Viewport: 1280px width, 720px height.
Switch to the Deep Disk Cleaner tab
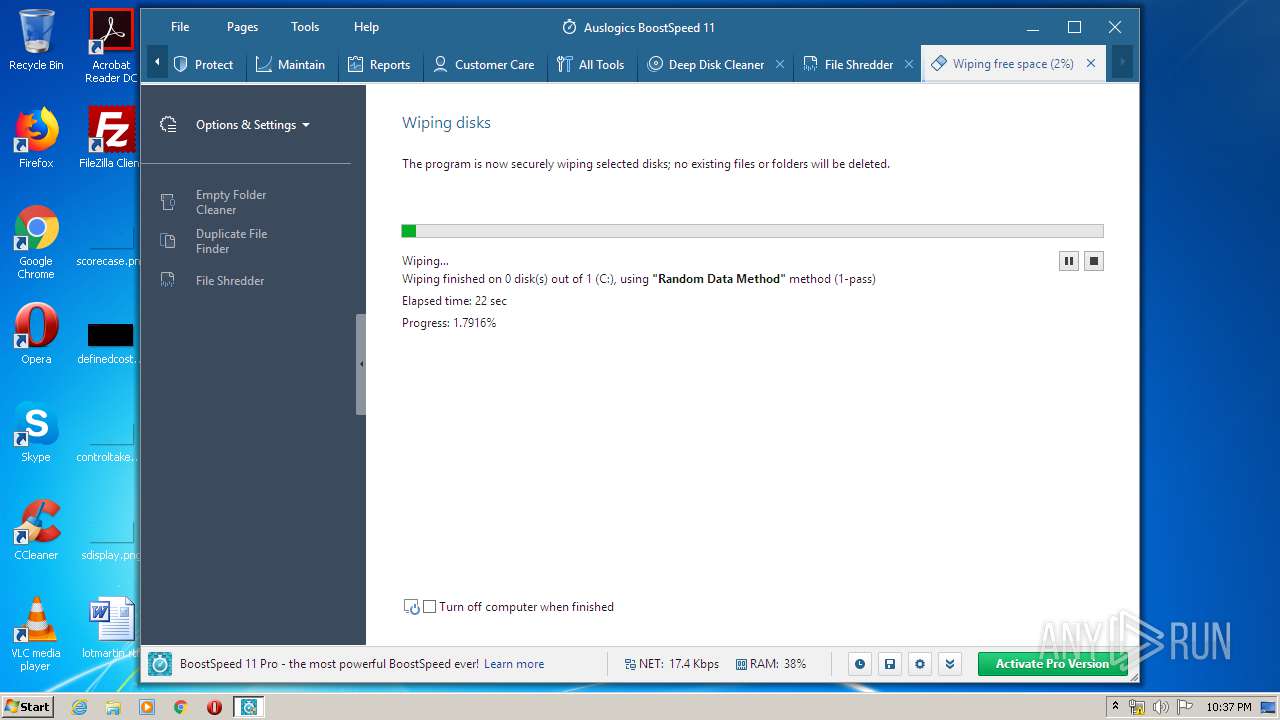coord(706,64)
